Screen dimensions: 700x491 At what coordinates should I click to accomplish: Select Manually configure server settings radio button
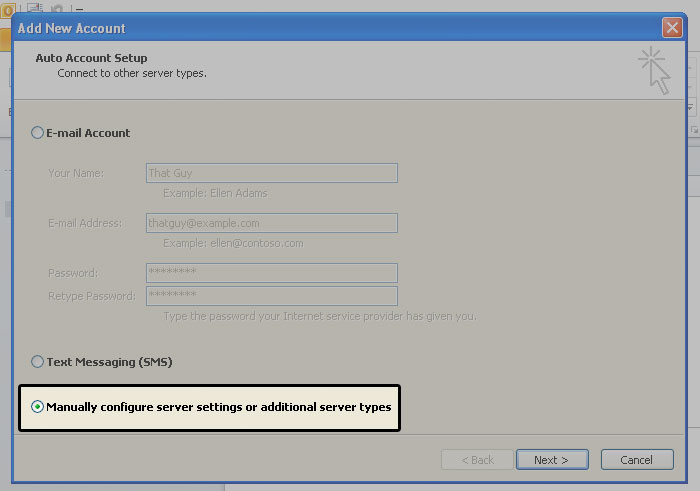pyautogui.click(x=38, y=407)
